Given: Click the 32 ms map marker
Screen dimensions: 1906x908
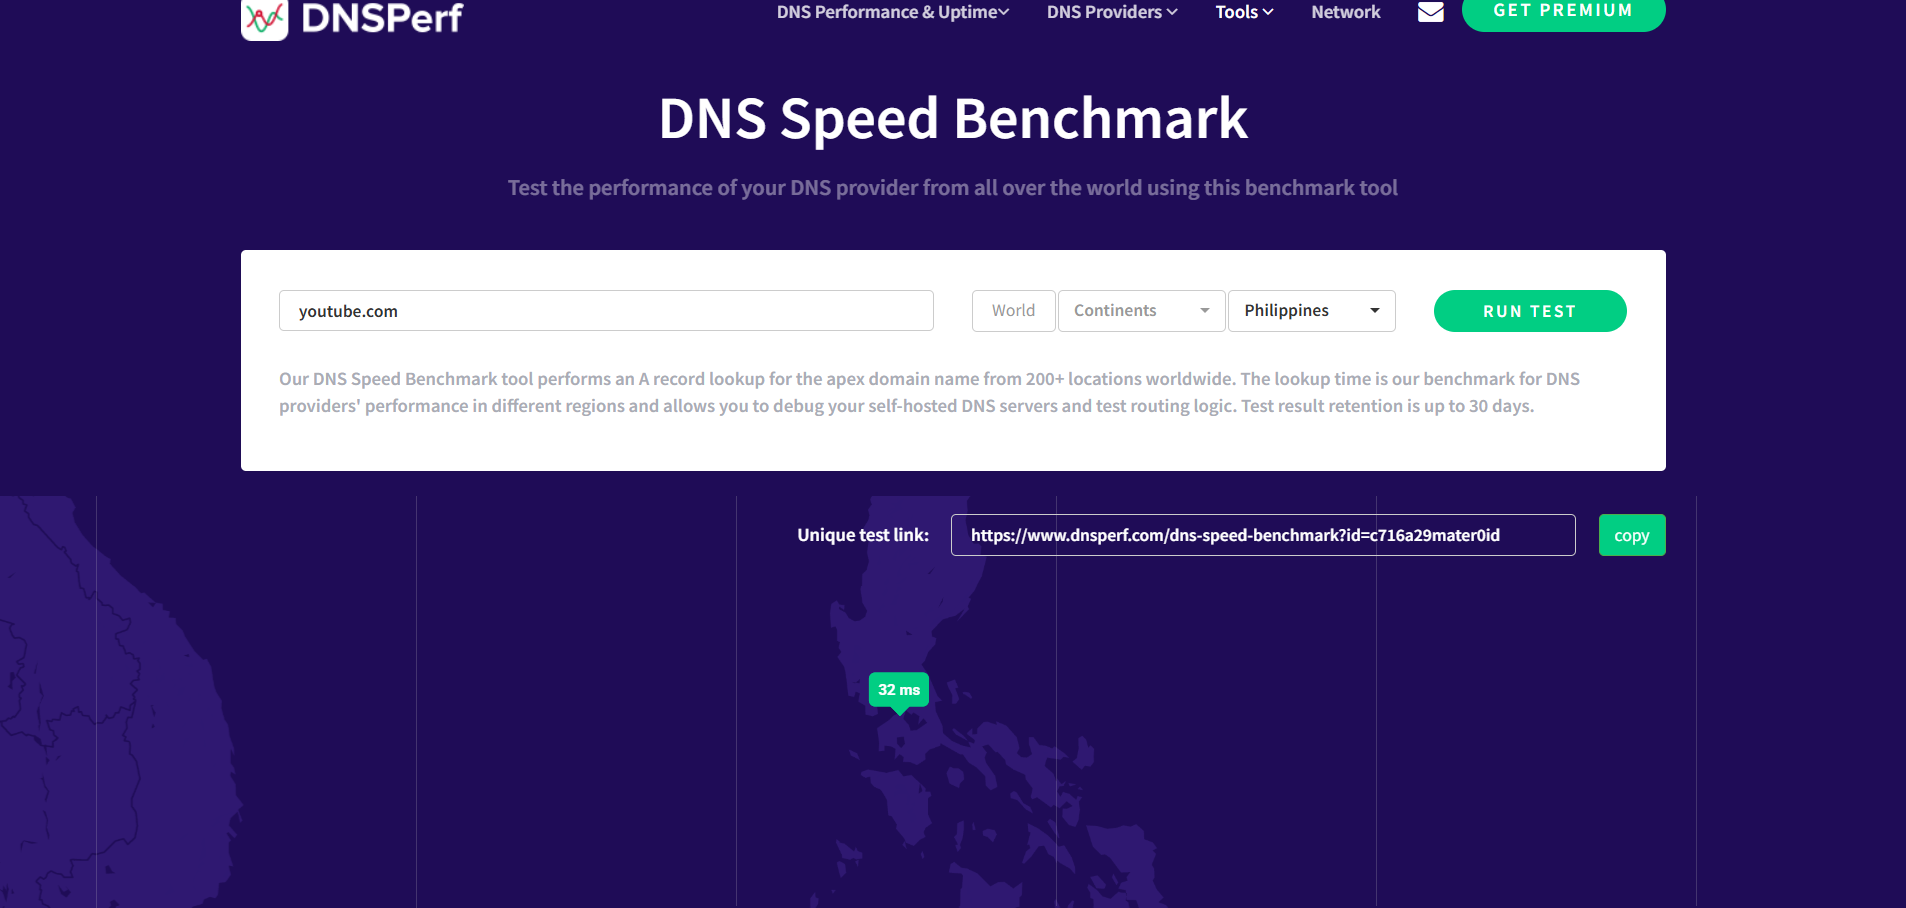Looking at the screenshot, I should [899, 690].
